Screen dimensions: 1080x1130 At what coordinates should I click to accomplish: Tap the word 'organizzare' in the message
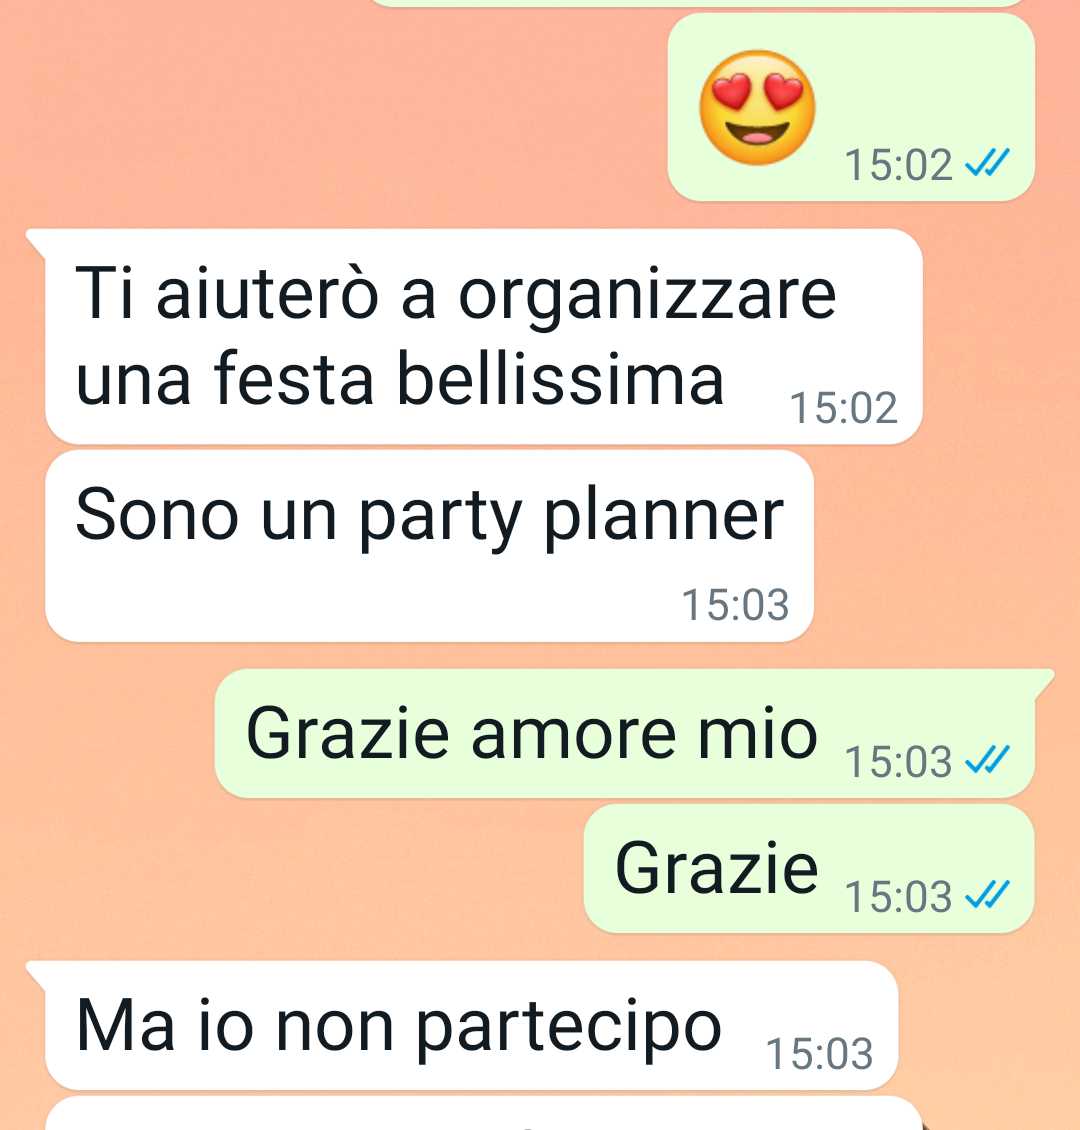(647, 297)
